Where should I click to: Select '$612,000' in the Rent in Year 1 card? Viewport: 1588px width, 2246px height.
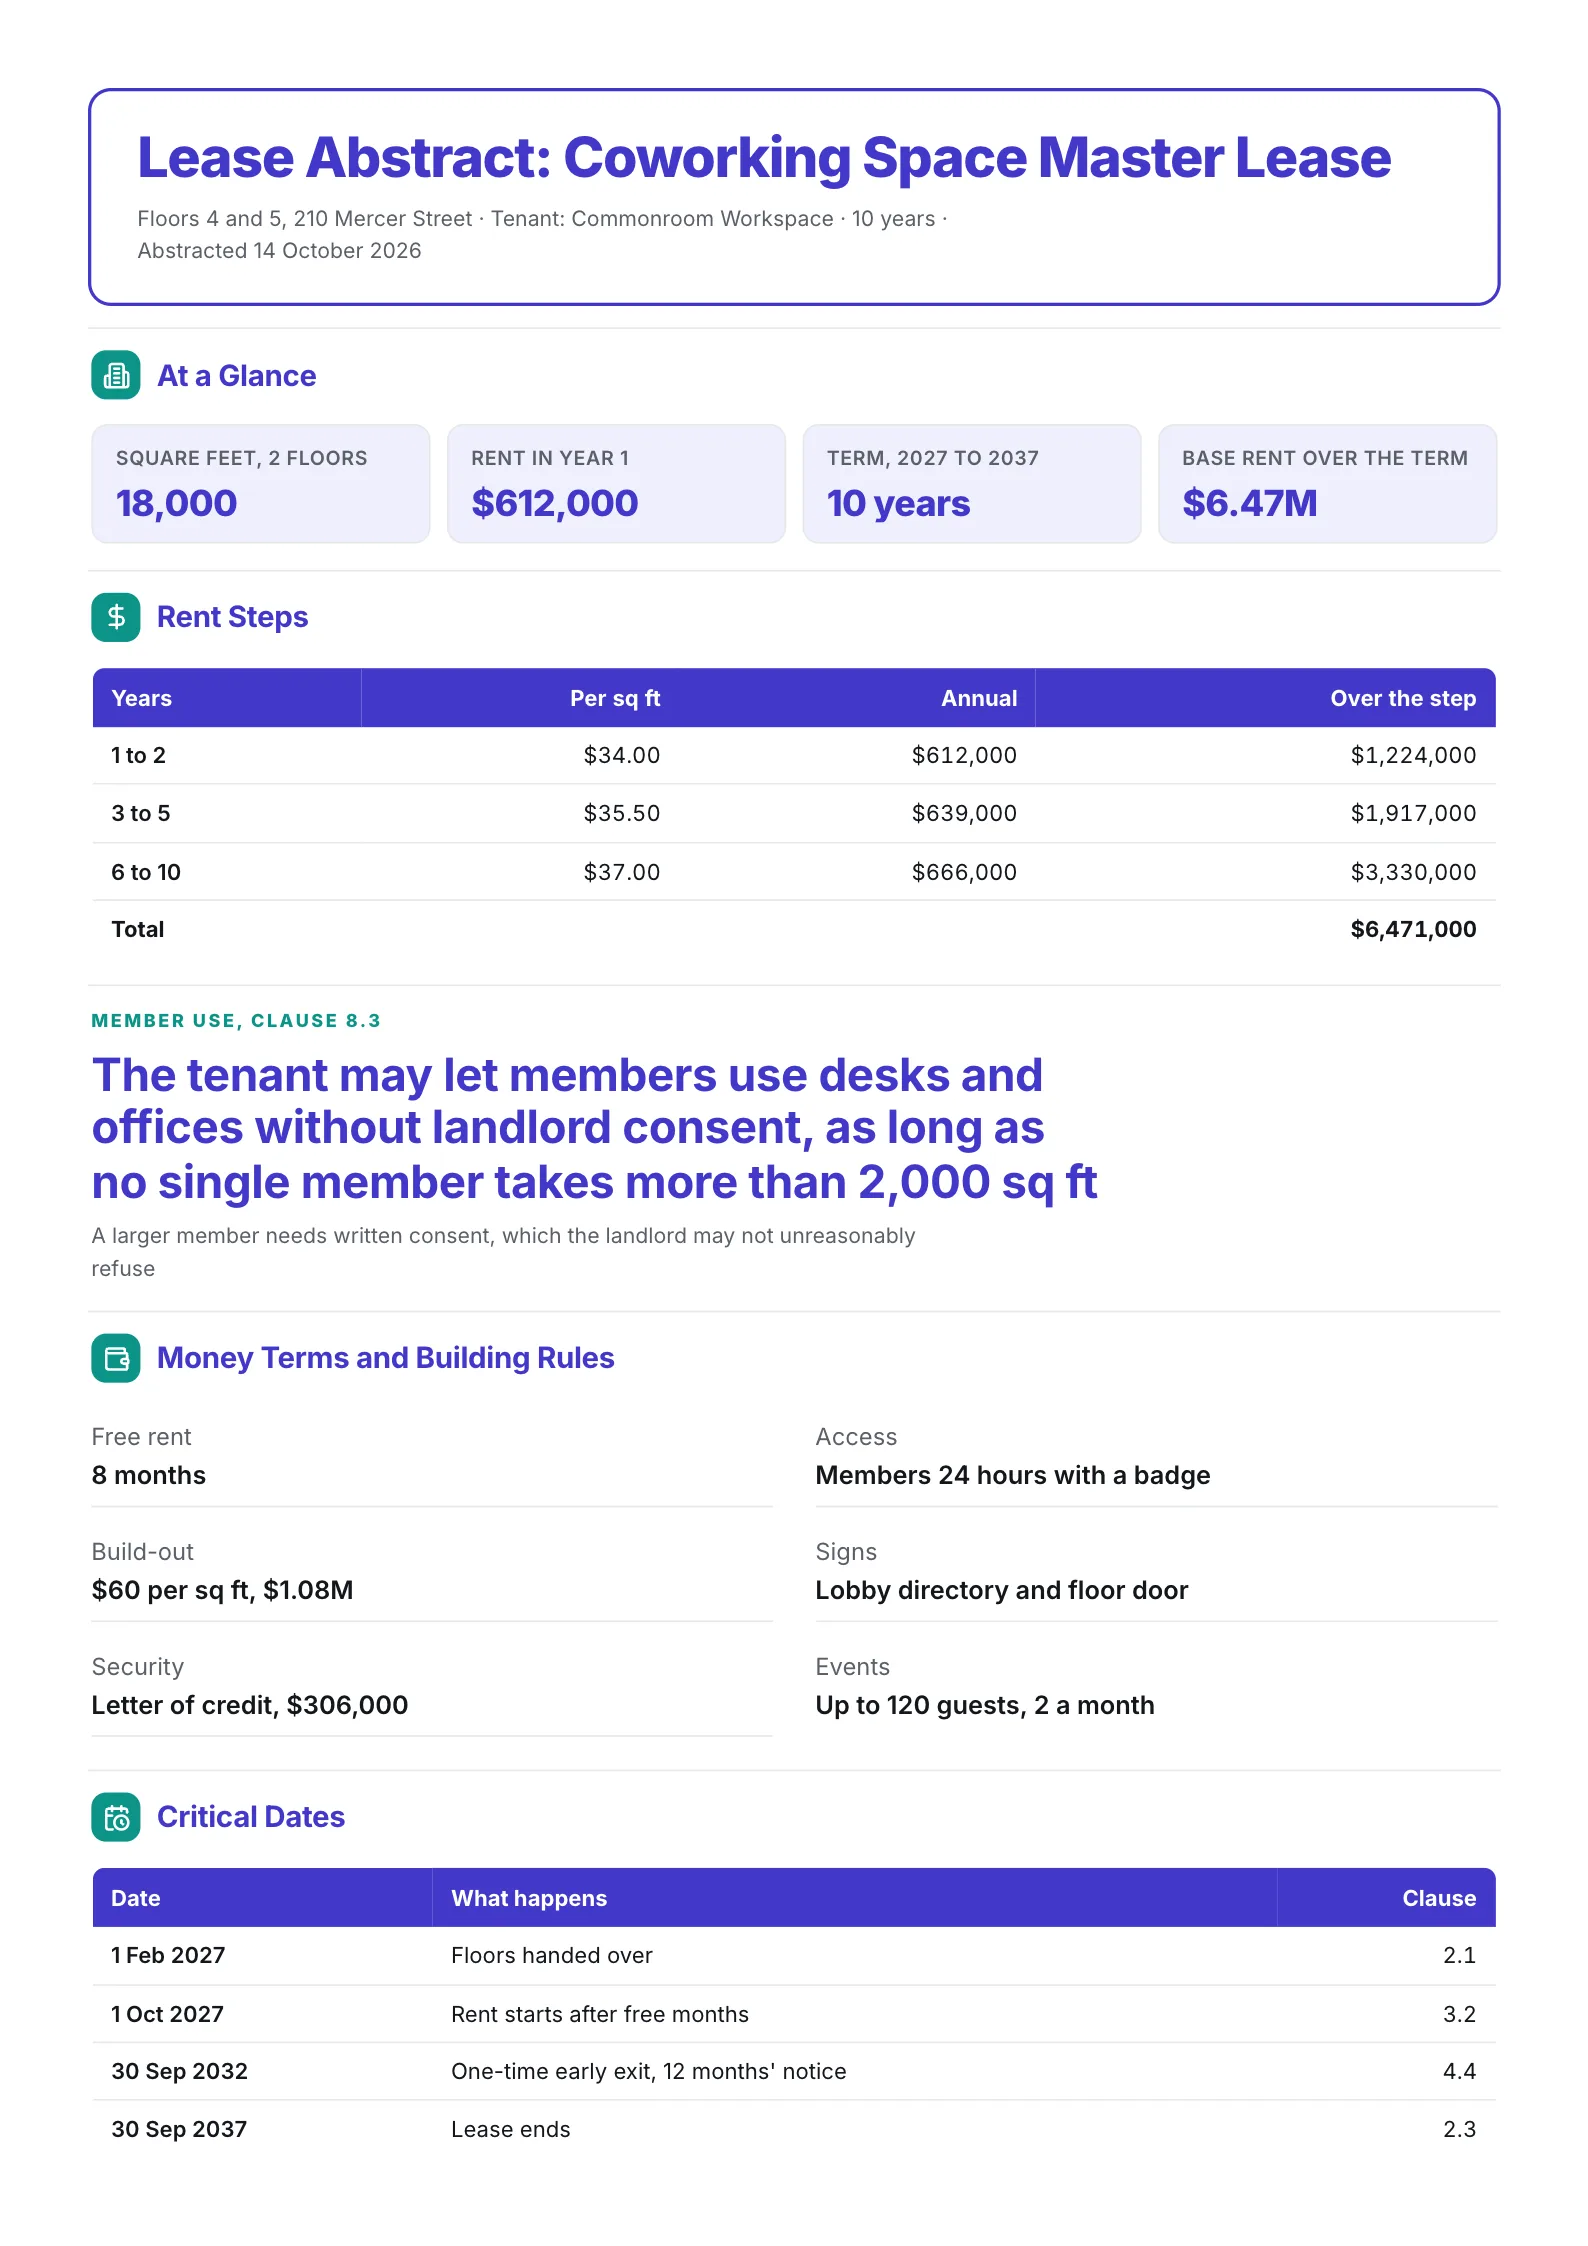click(x=555, y=503)
